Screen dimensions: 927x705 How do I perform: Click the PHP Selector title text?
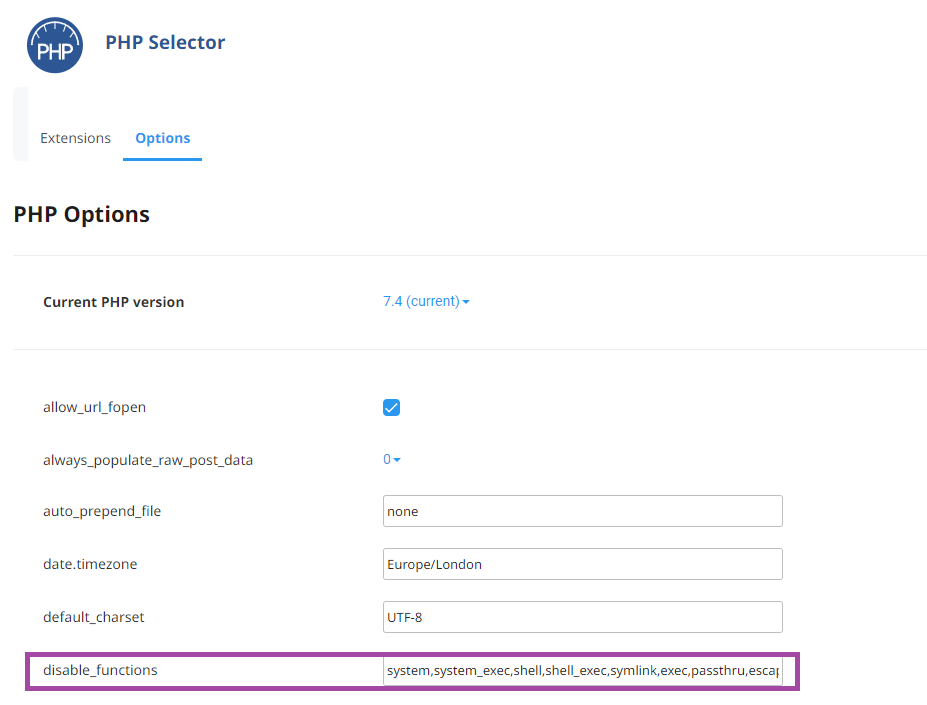pyautogui.click(x=165, y=43)
